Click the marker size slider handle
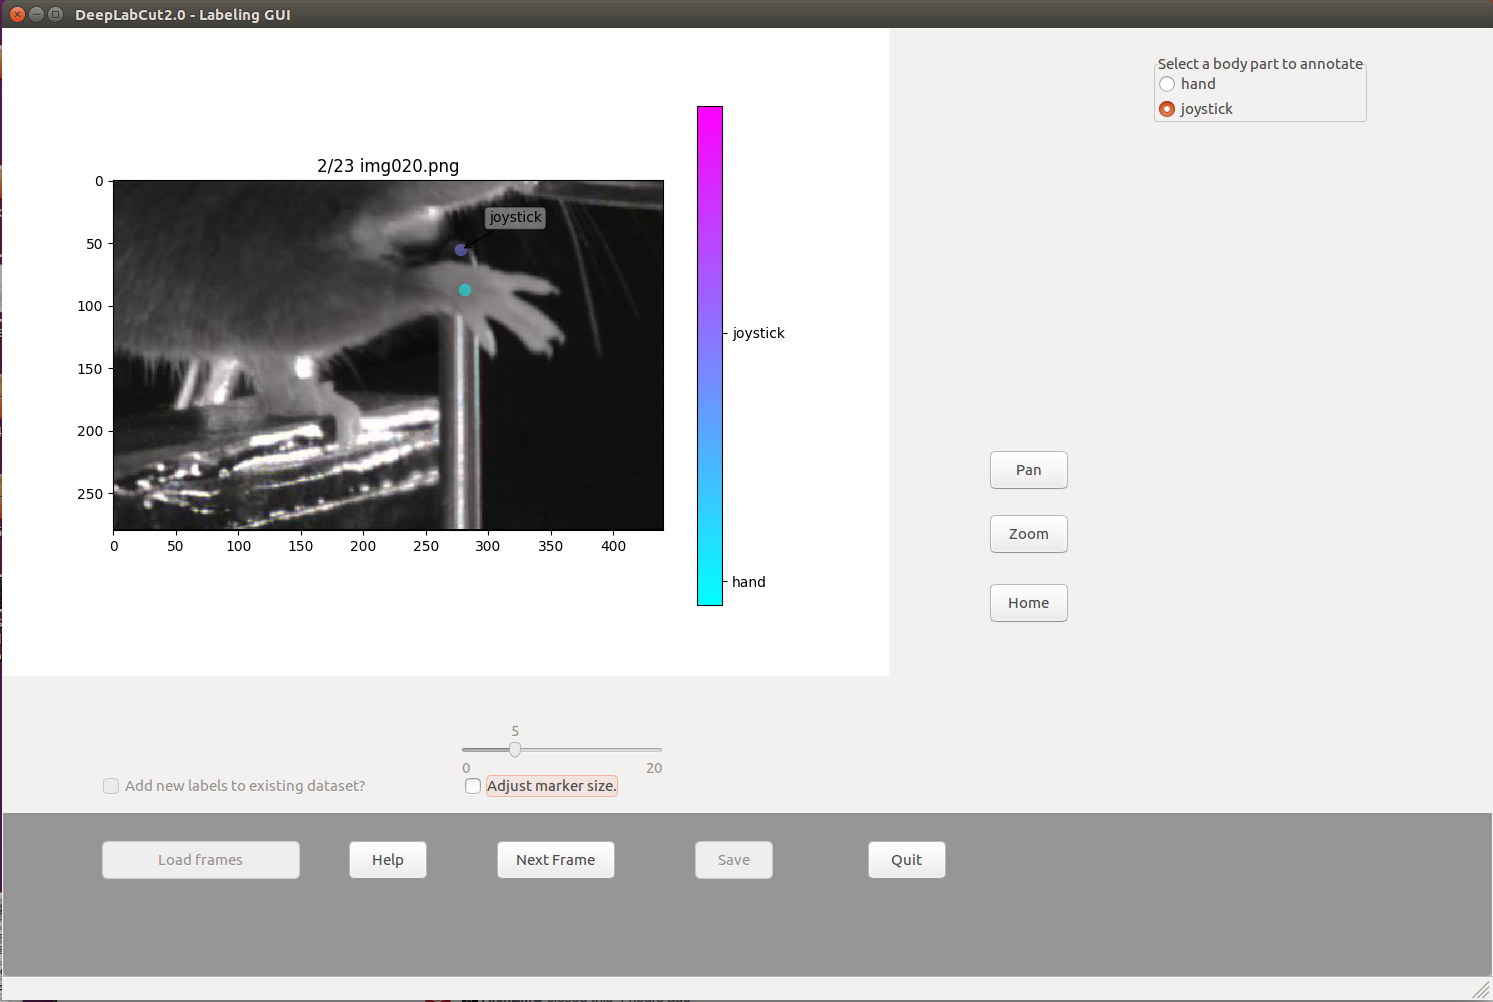Viewport: 1493px width, 1002px height. coord(515,748)
